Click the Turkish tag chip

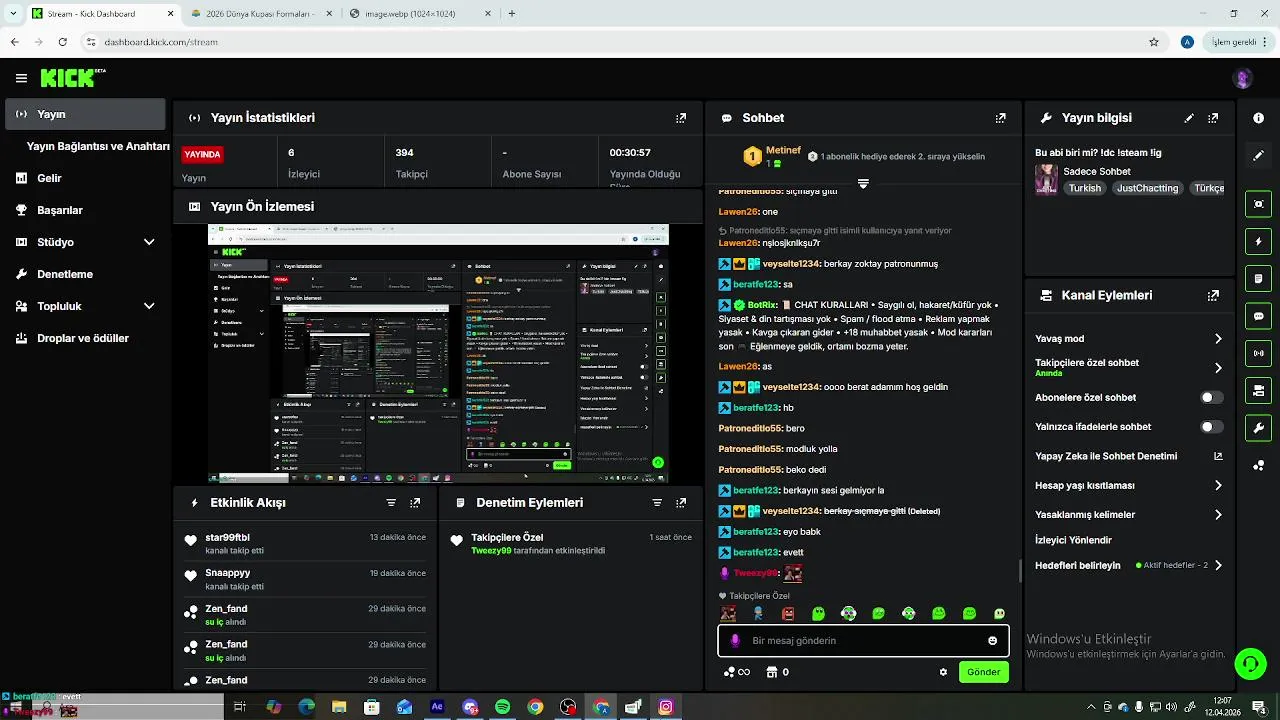coord(1084,188)
